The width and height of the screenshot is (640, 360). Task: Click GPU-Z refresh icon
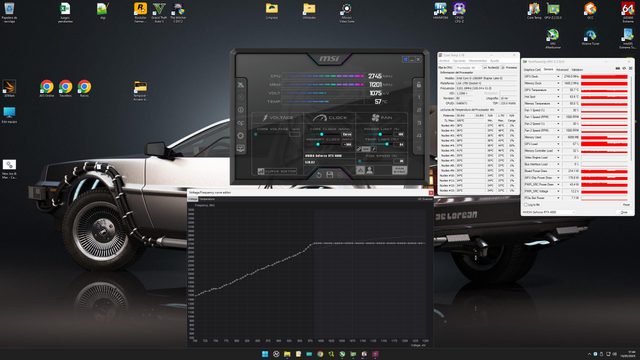pyautogui.click(x=624, y=68)
